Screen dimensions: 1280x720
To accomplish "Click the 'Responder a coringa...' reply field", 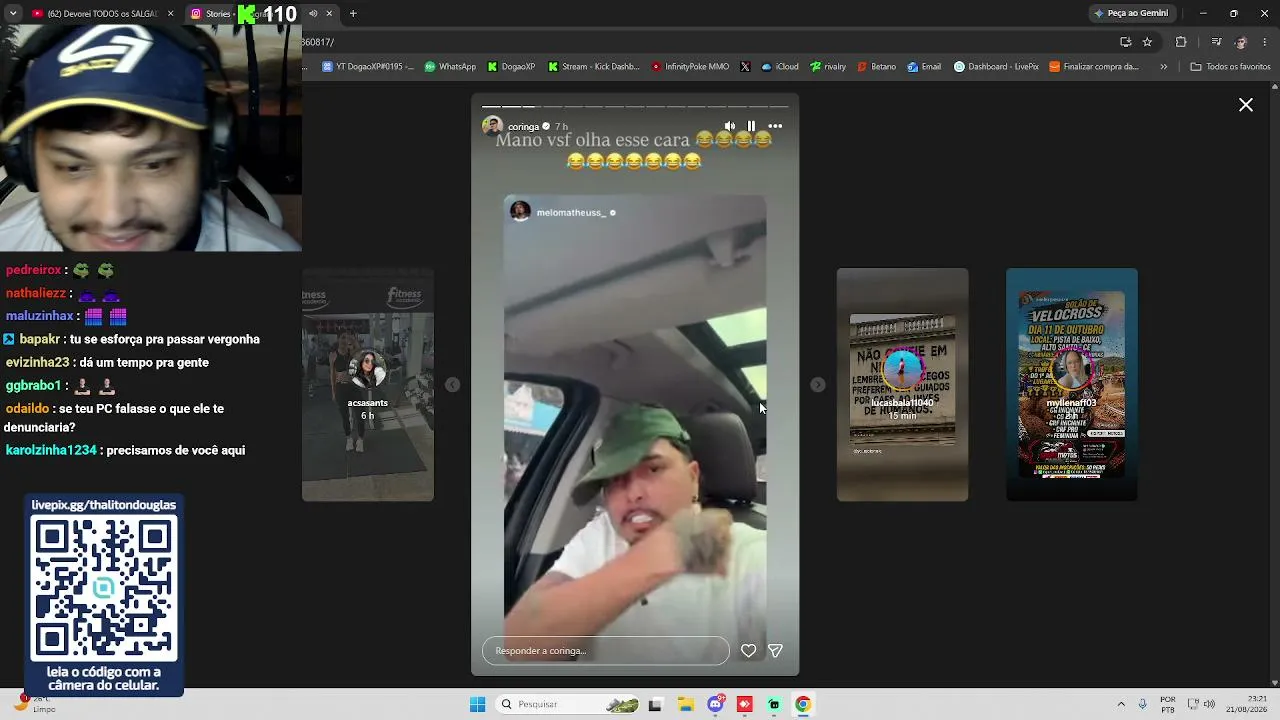I will [606, 651].
